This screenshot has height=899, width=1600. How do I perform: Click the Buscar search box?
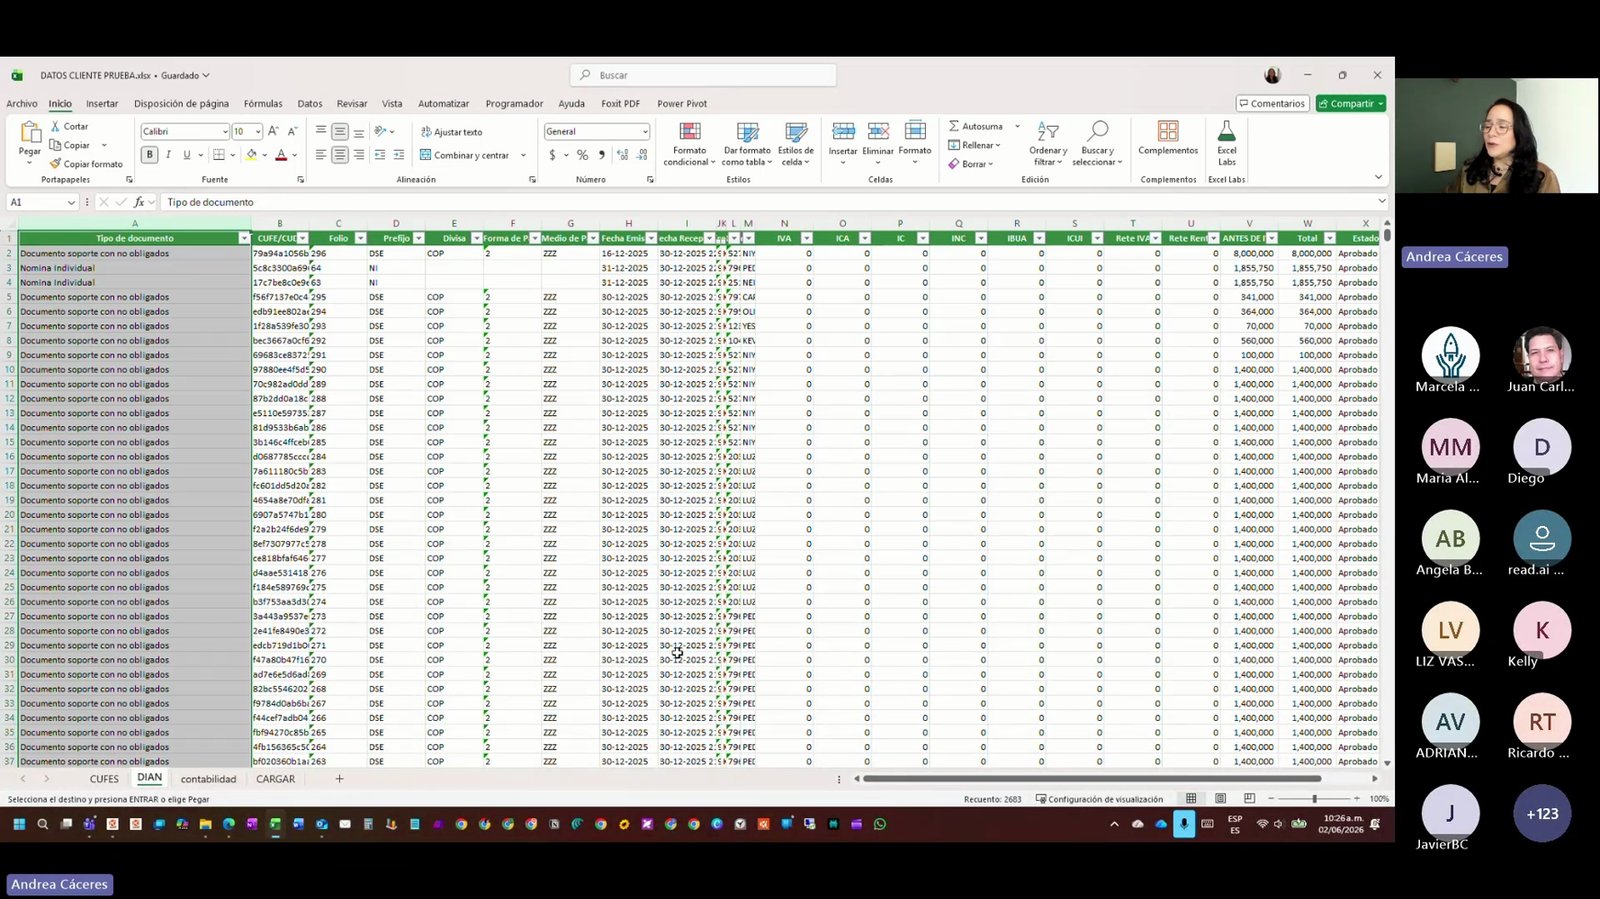703,75
